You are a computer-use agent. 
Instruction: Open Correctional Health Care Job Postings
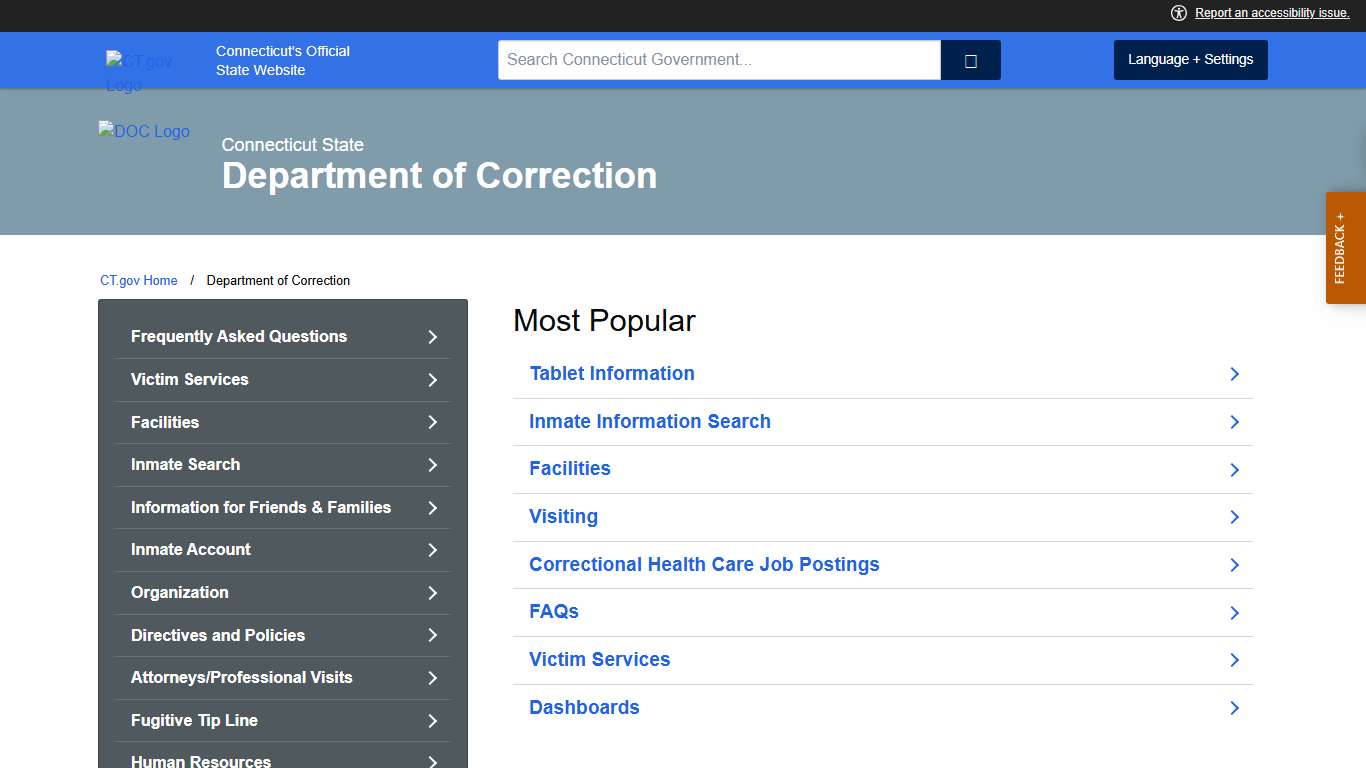[x=704, y=564]
